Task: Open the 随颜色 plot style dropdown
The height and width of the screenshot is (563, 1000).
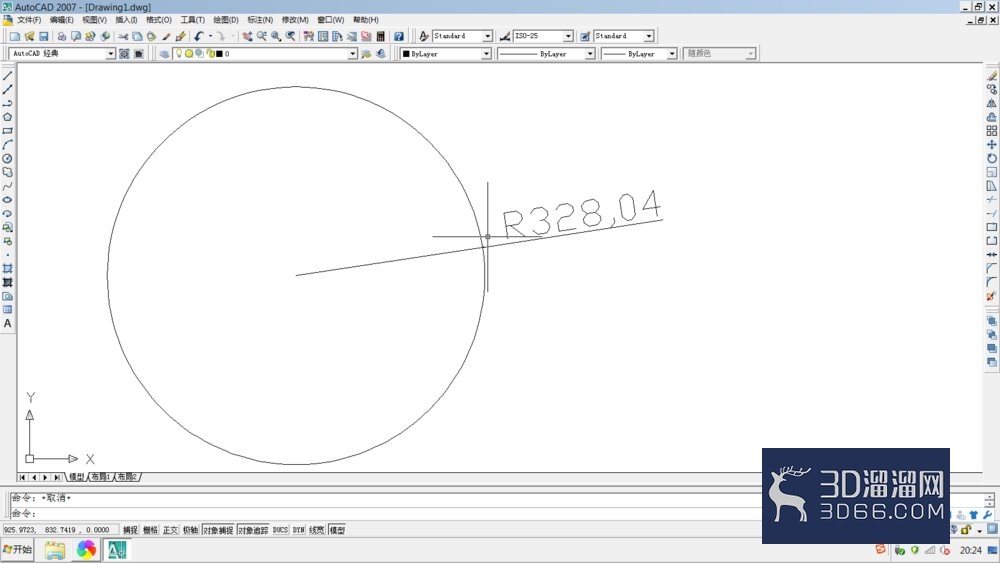Action: click(x=751, y=54)
